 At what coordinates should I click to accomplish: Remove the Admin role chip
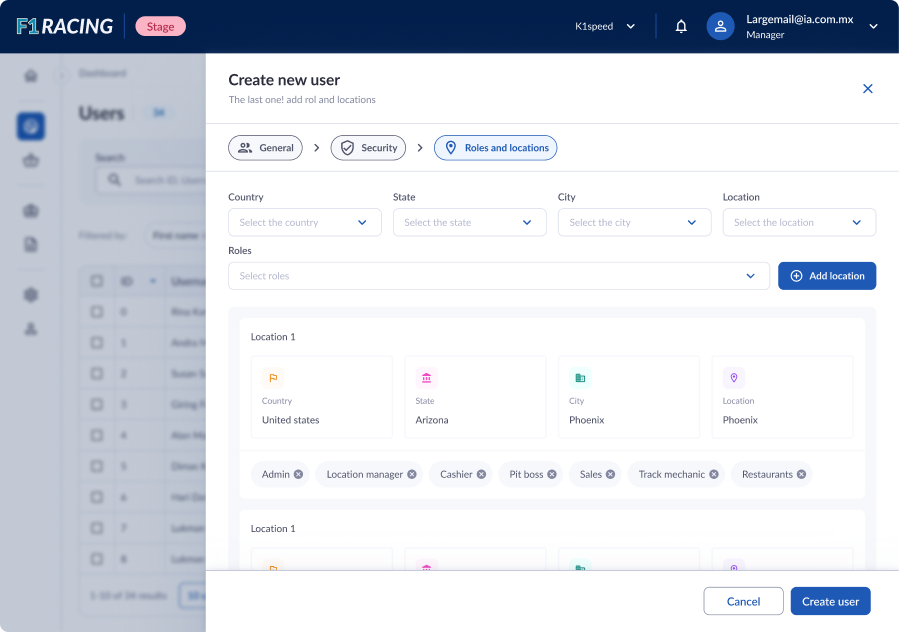[298, 474]
